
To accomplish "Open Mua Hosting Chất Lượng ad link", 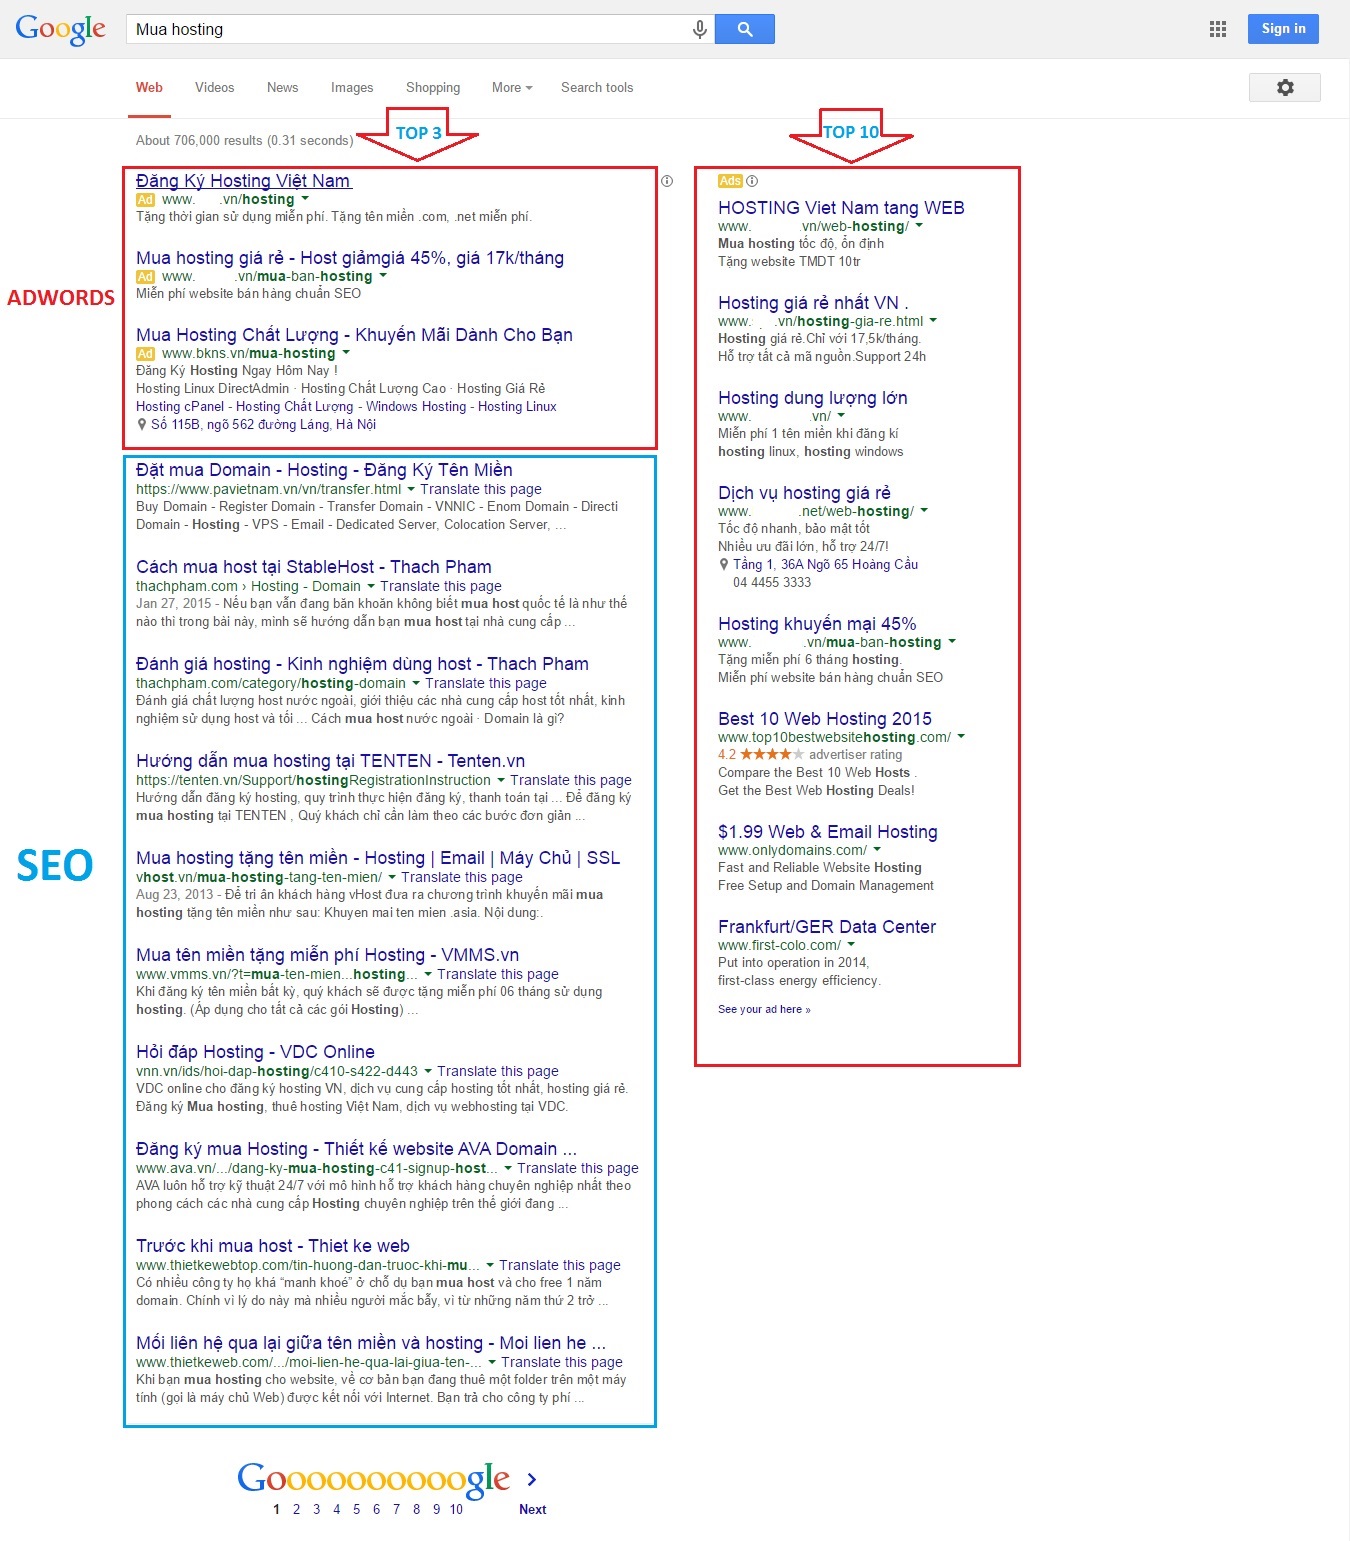I will 354,335.
